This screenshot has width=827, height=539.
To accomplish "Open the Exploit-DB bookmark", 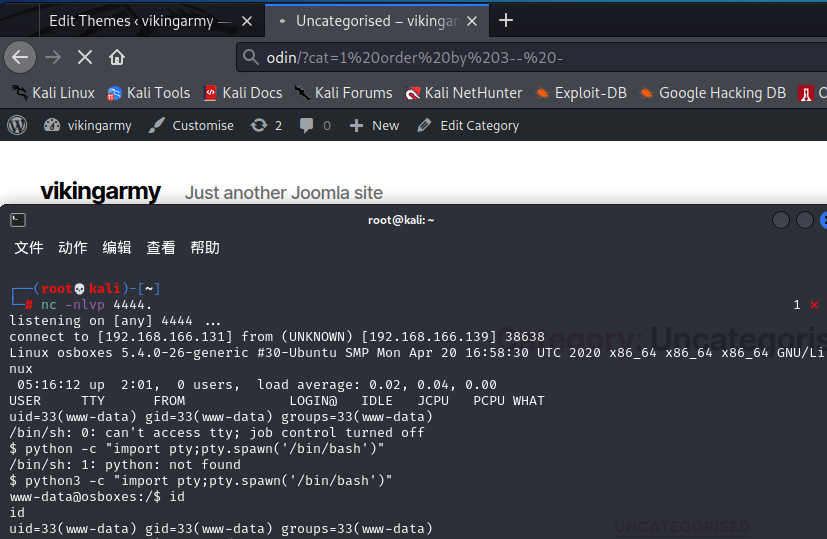I will (x=581, y=93).
